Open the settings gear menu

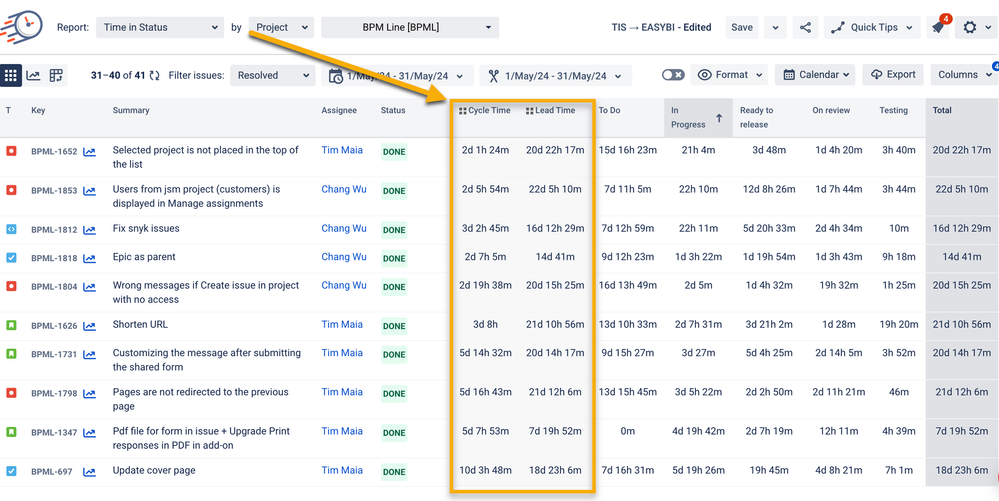[x=975, y=27]
